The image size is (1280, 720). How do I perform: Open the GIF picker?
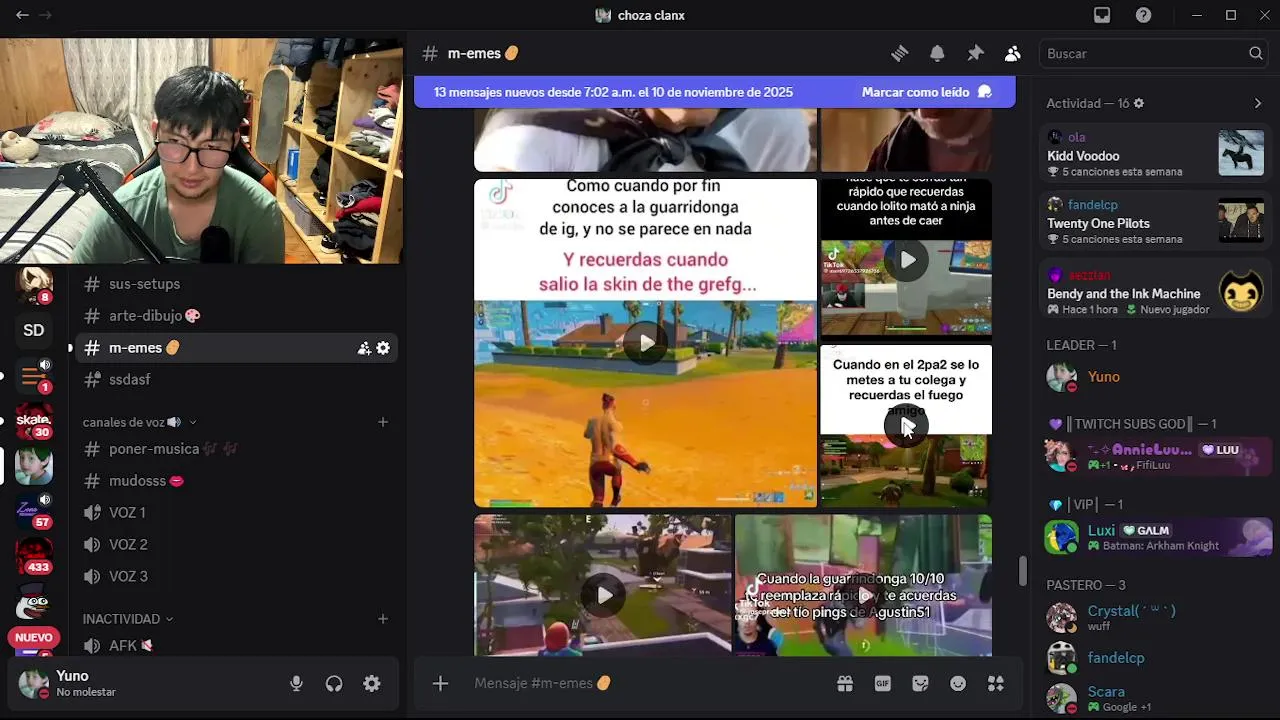coord(883,683)
